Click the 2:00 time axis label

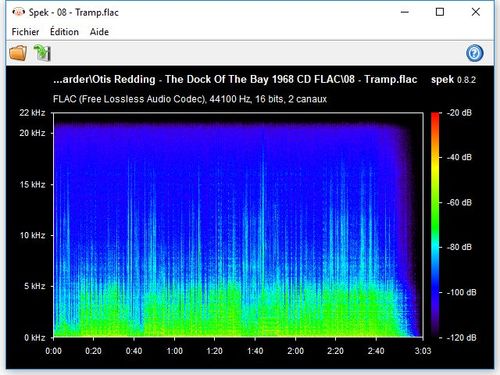pyautogui.click(x=296, y=351)
